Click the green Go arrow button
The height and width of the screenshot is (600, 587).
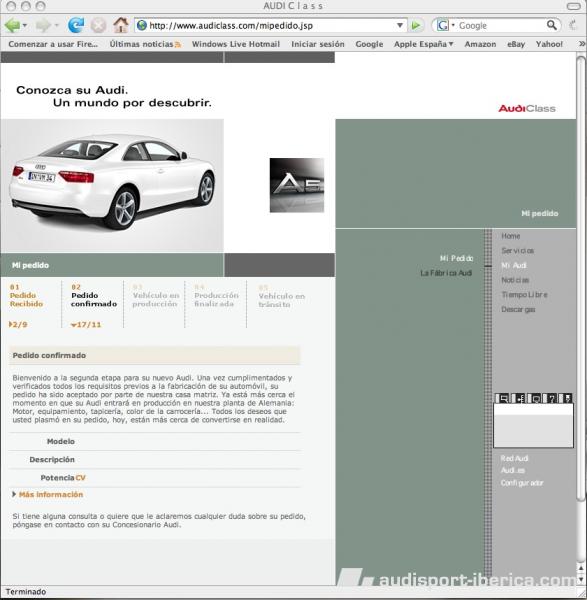(x=416, y=26)
